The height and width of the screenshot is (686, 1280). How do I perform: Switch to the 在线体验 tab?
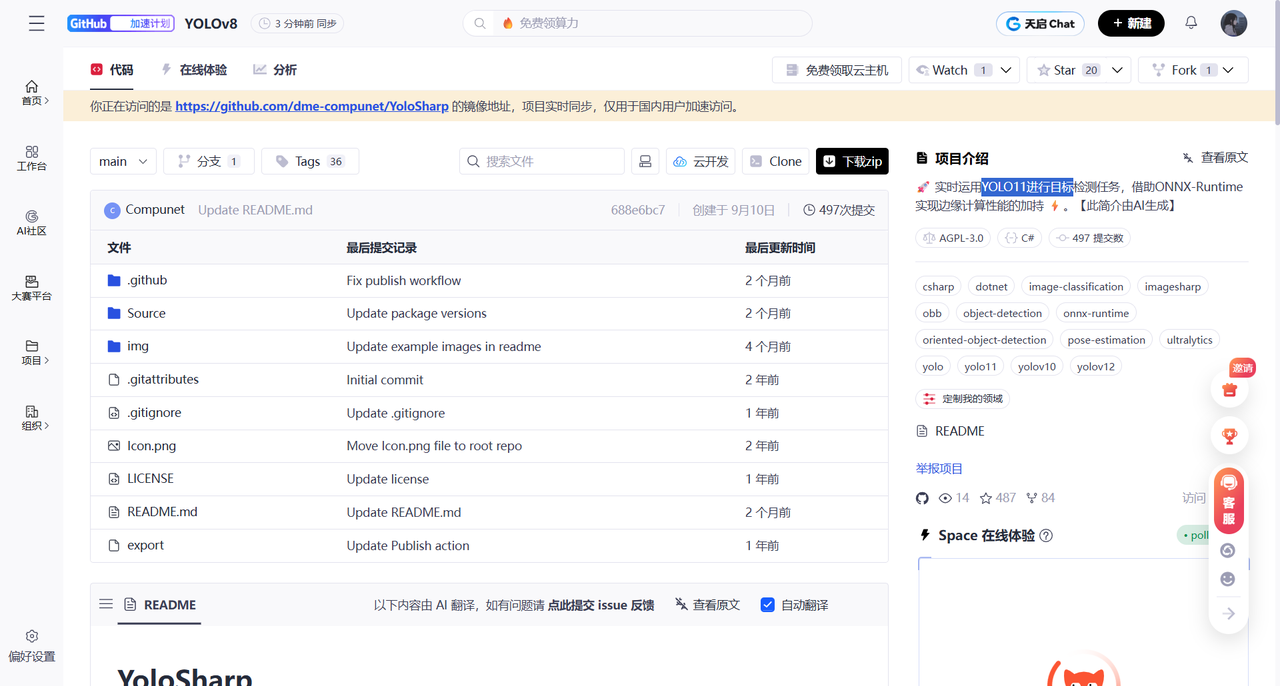click(194, 70)
